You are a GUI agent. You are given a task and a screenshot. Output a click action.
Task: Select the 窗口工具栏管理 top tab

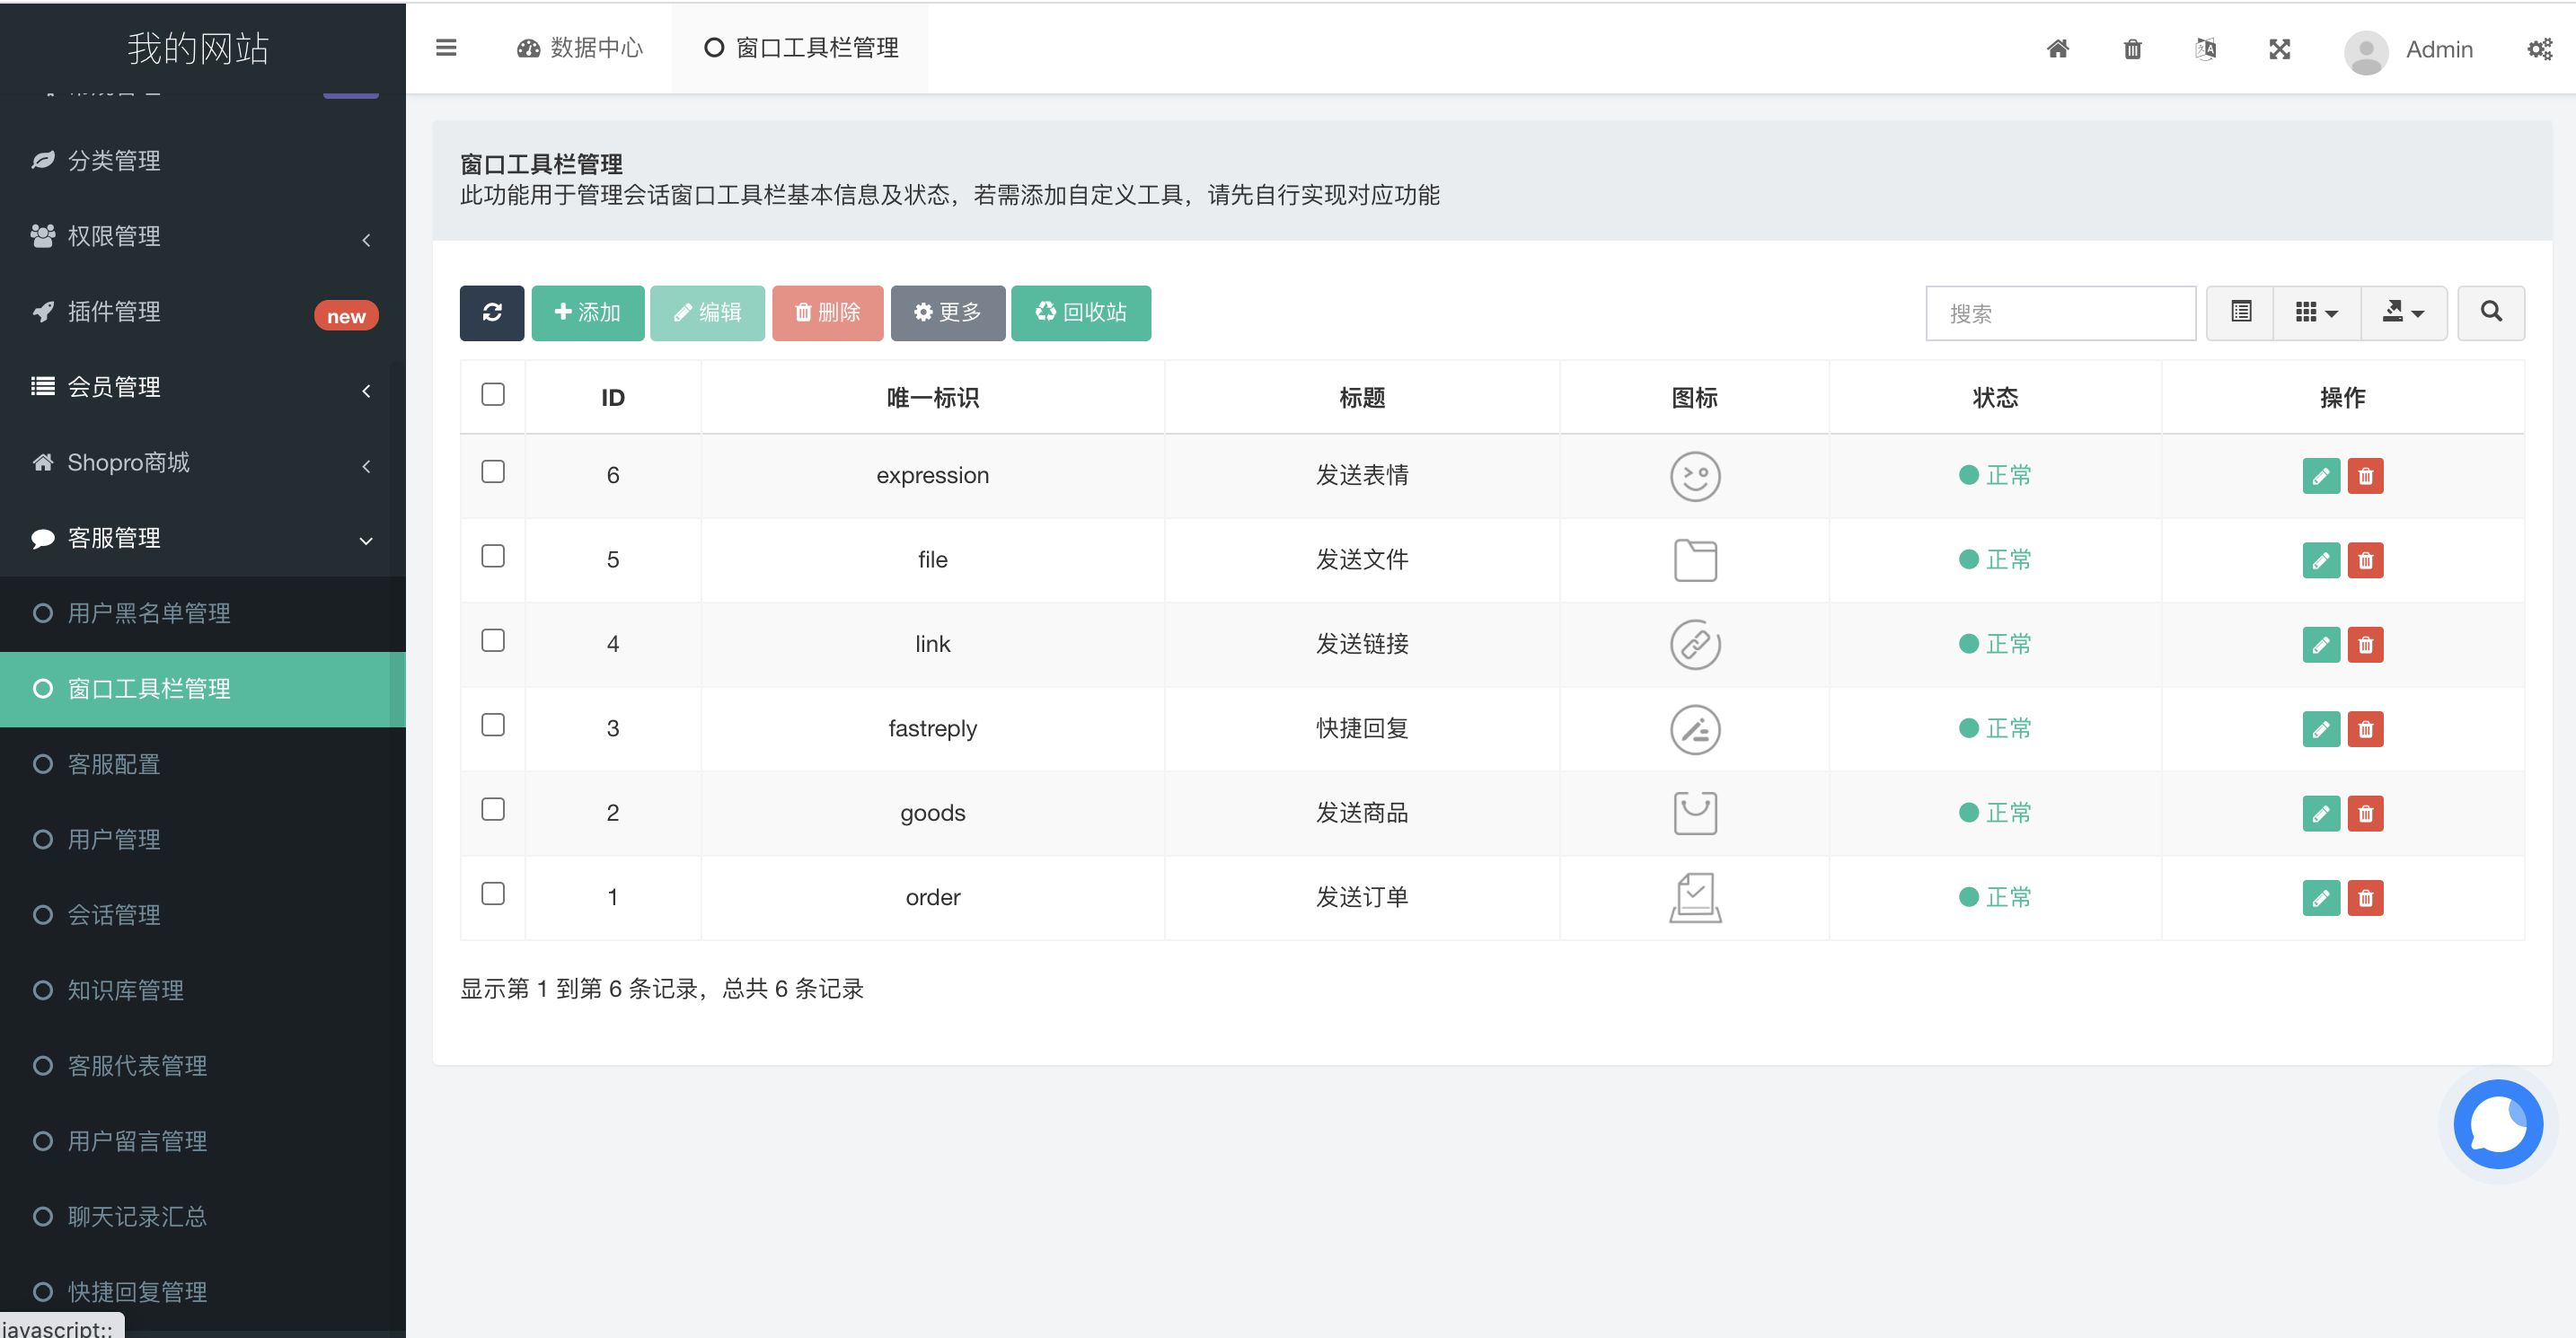click(x=800, y=48)
